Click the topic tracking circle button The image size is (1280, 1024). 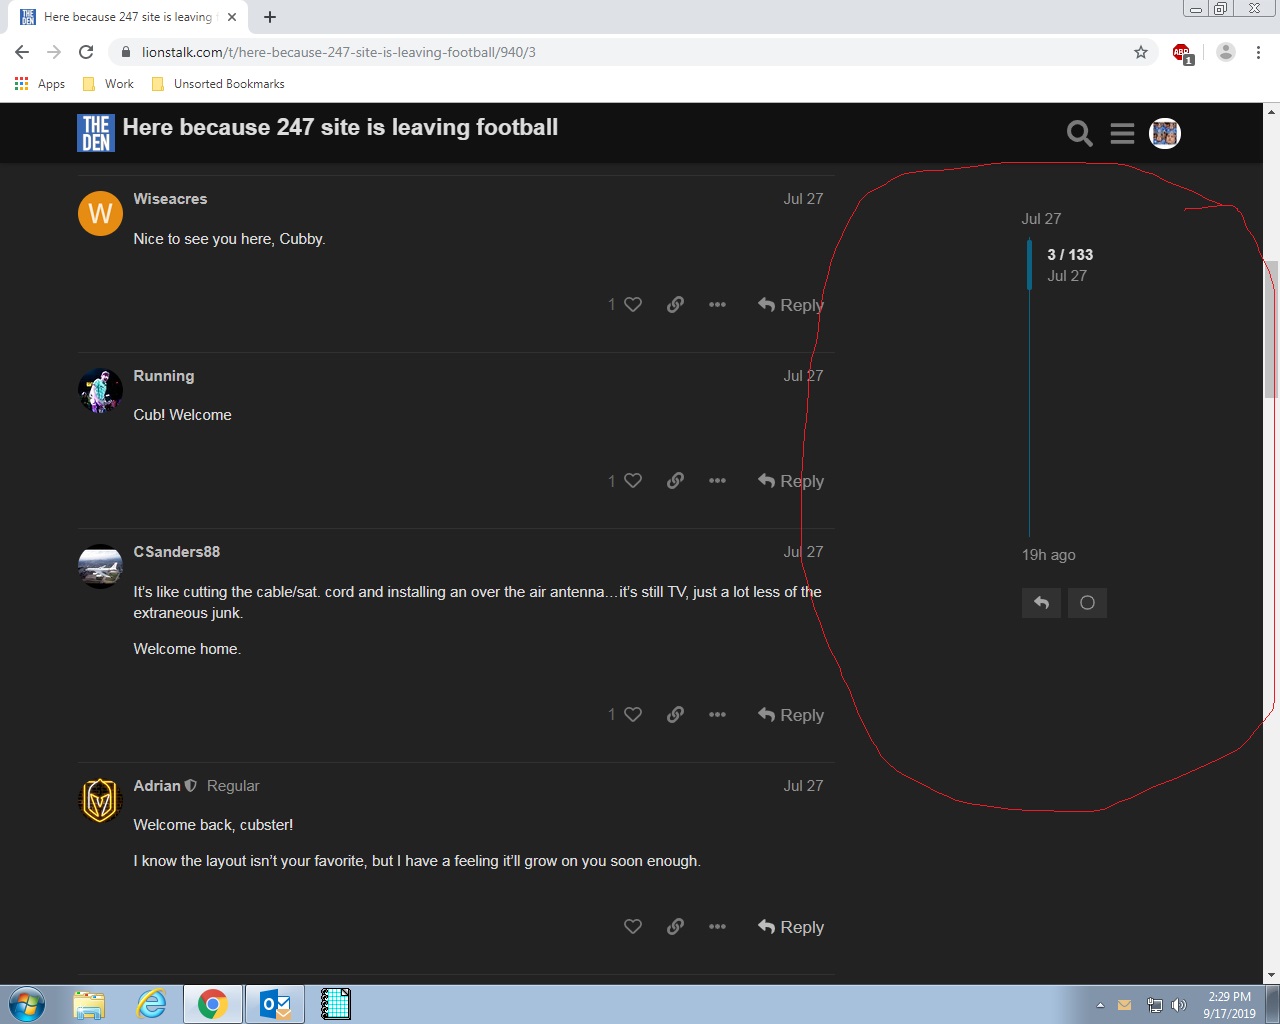[x=1087, y=603]
